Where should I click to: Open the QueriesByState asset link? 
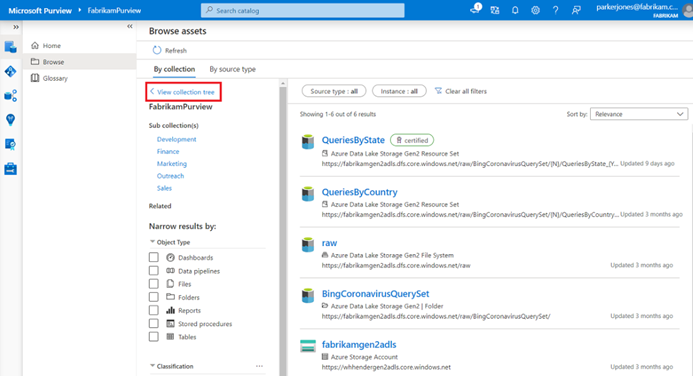pos(353,140)
